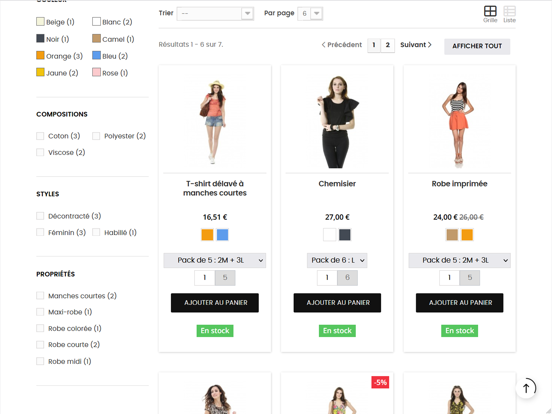The width and height of the screenshot is (552, 414).
Task: Add Robe imprimée to cart
Action: [459, 303]
